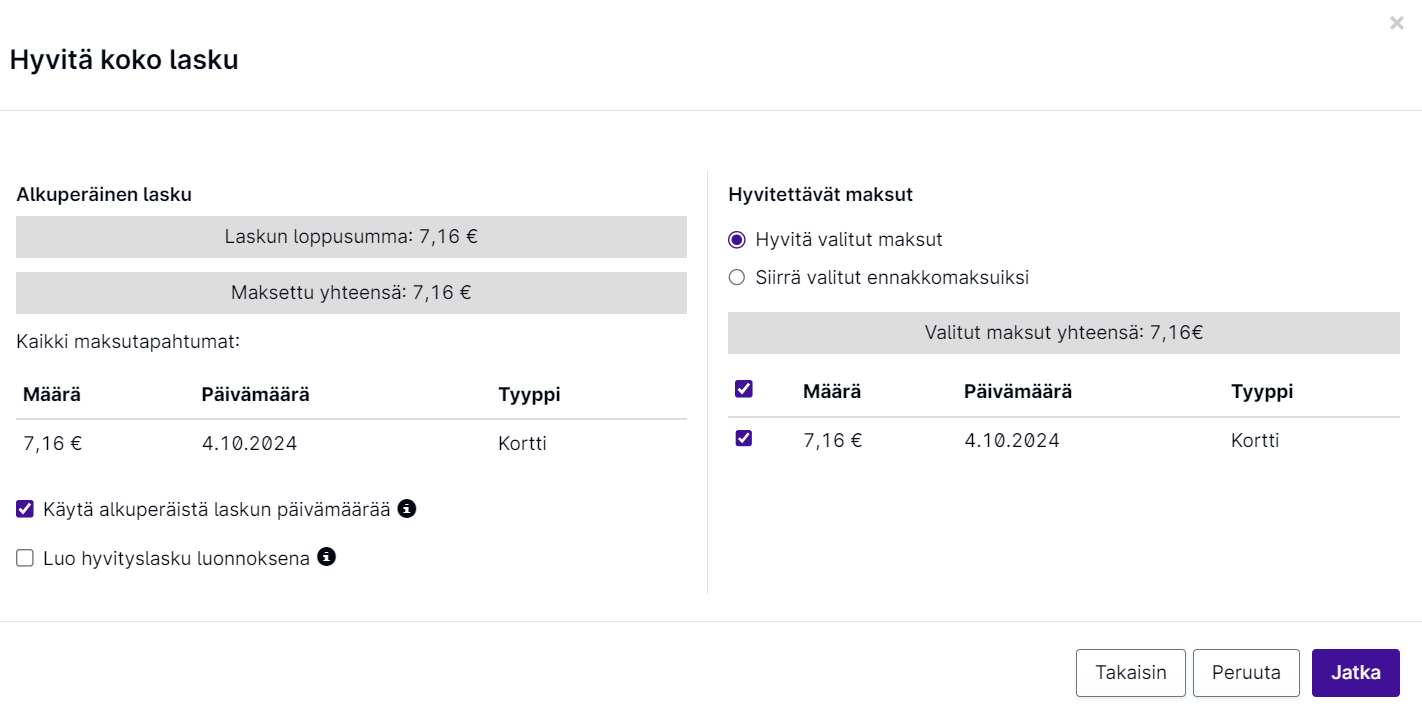
Task: Click info icon beside Luo hyvityslasku luonnoksena
Action: [326, 557]
